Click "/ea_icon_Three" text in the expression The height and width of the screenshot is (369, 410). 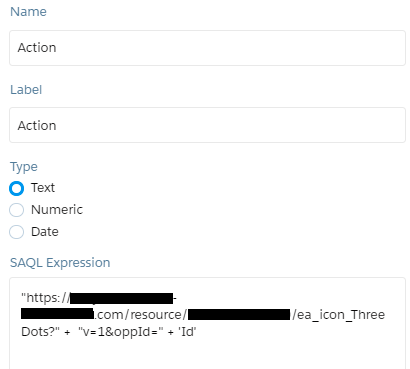(338, 315)
